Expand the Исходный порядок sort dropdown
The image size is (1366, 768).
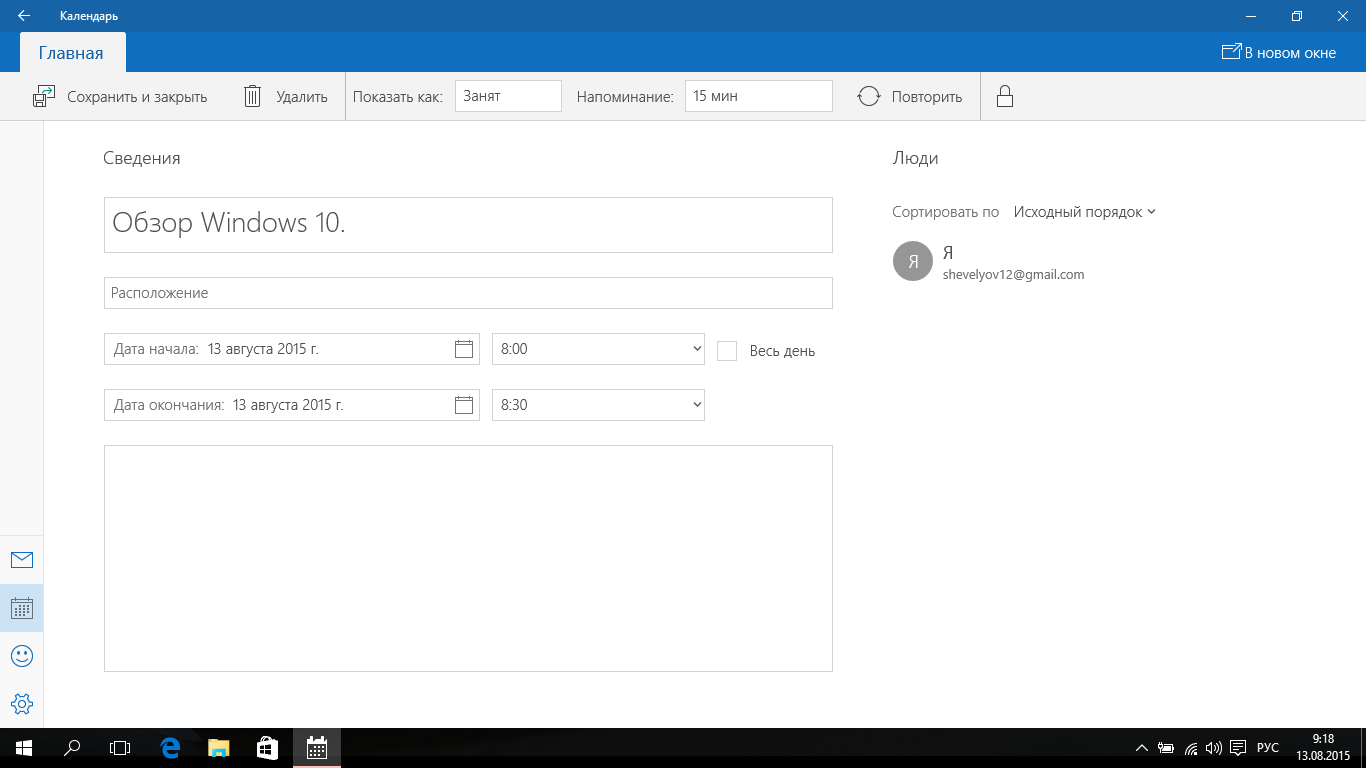point(1085,212)
